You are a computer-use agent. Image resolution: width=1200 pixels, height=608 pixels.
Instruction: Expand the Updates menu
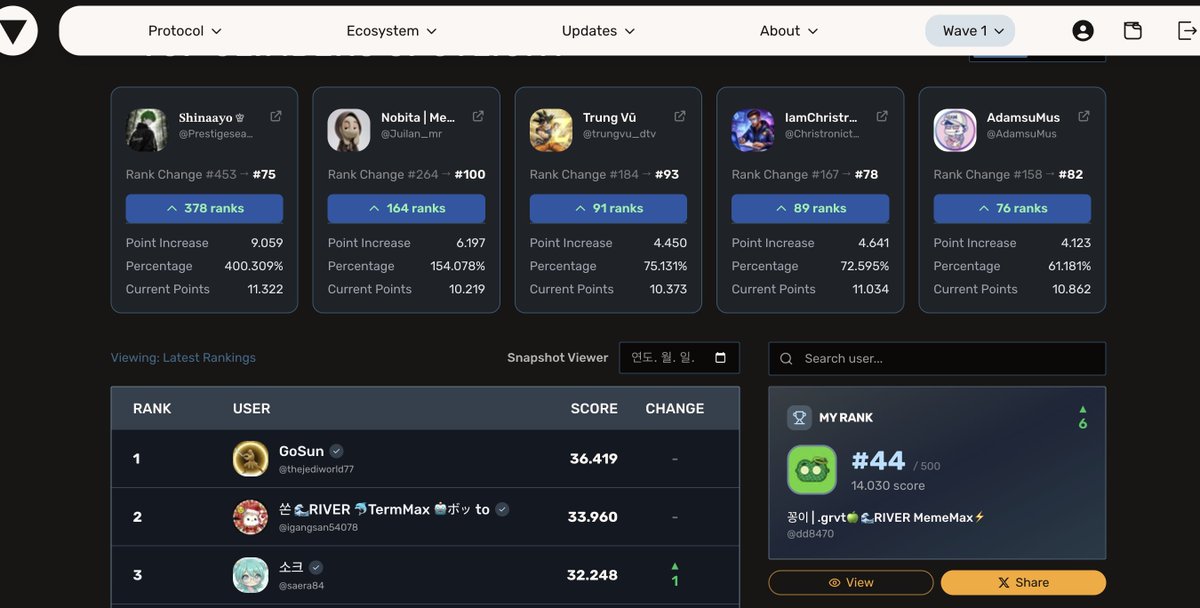[598, 31]
